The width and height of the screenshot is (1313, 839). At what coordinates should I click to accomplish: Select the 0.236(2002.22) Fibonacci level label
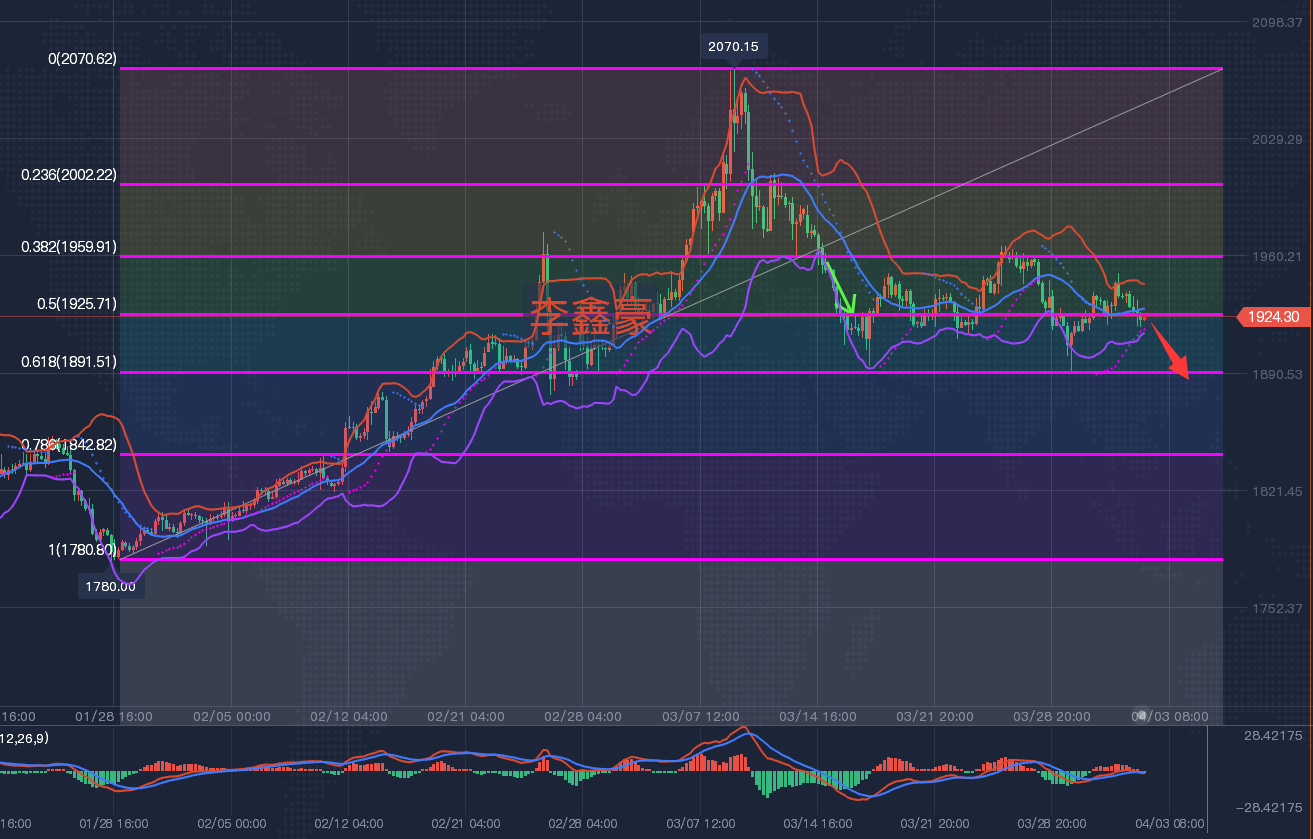[x=69, y=174]
